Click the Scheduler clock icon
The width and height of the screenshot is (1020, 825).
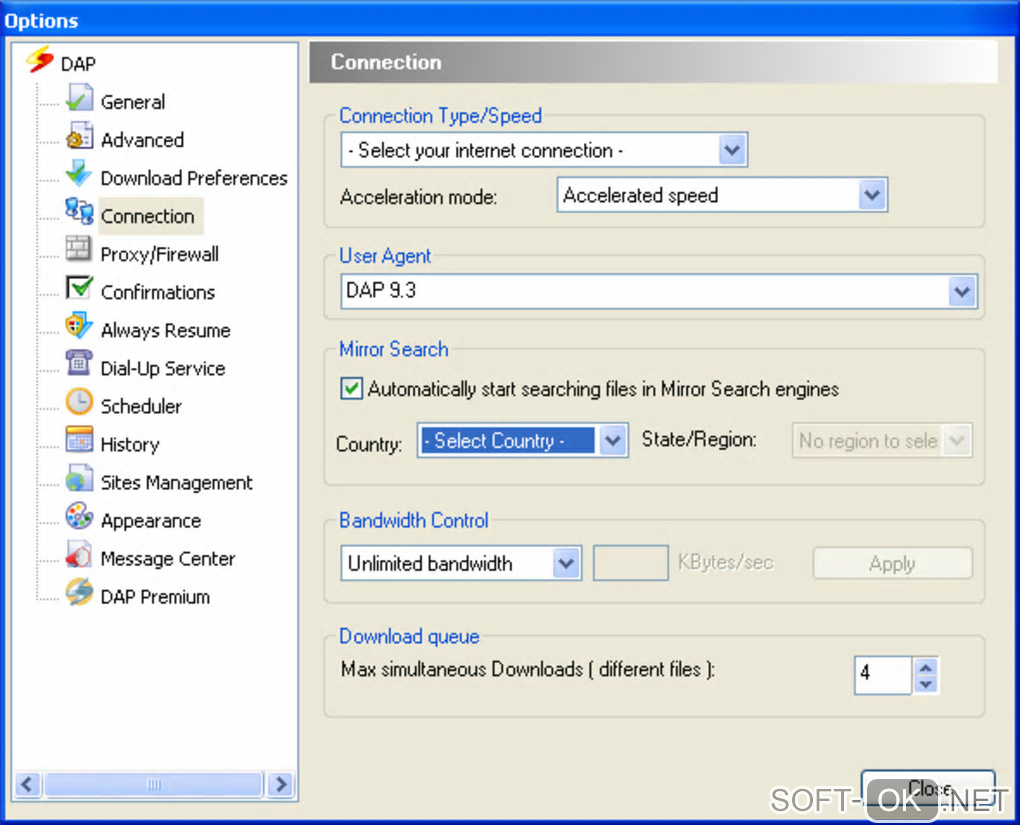click(79, 401)
